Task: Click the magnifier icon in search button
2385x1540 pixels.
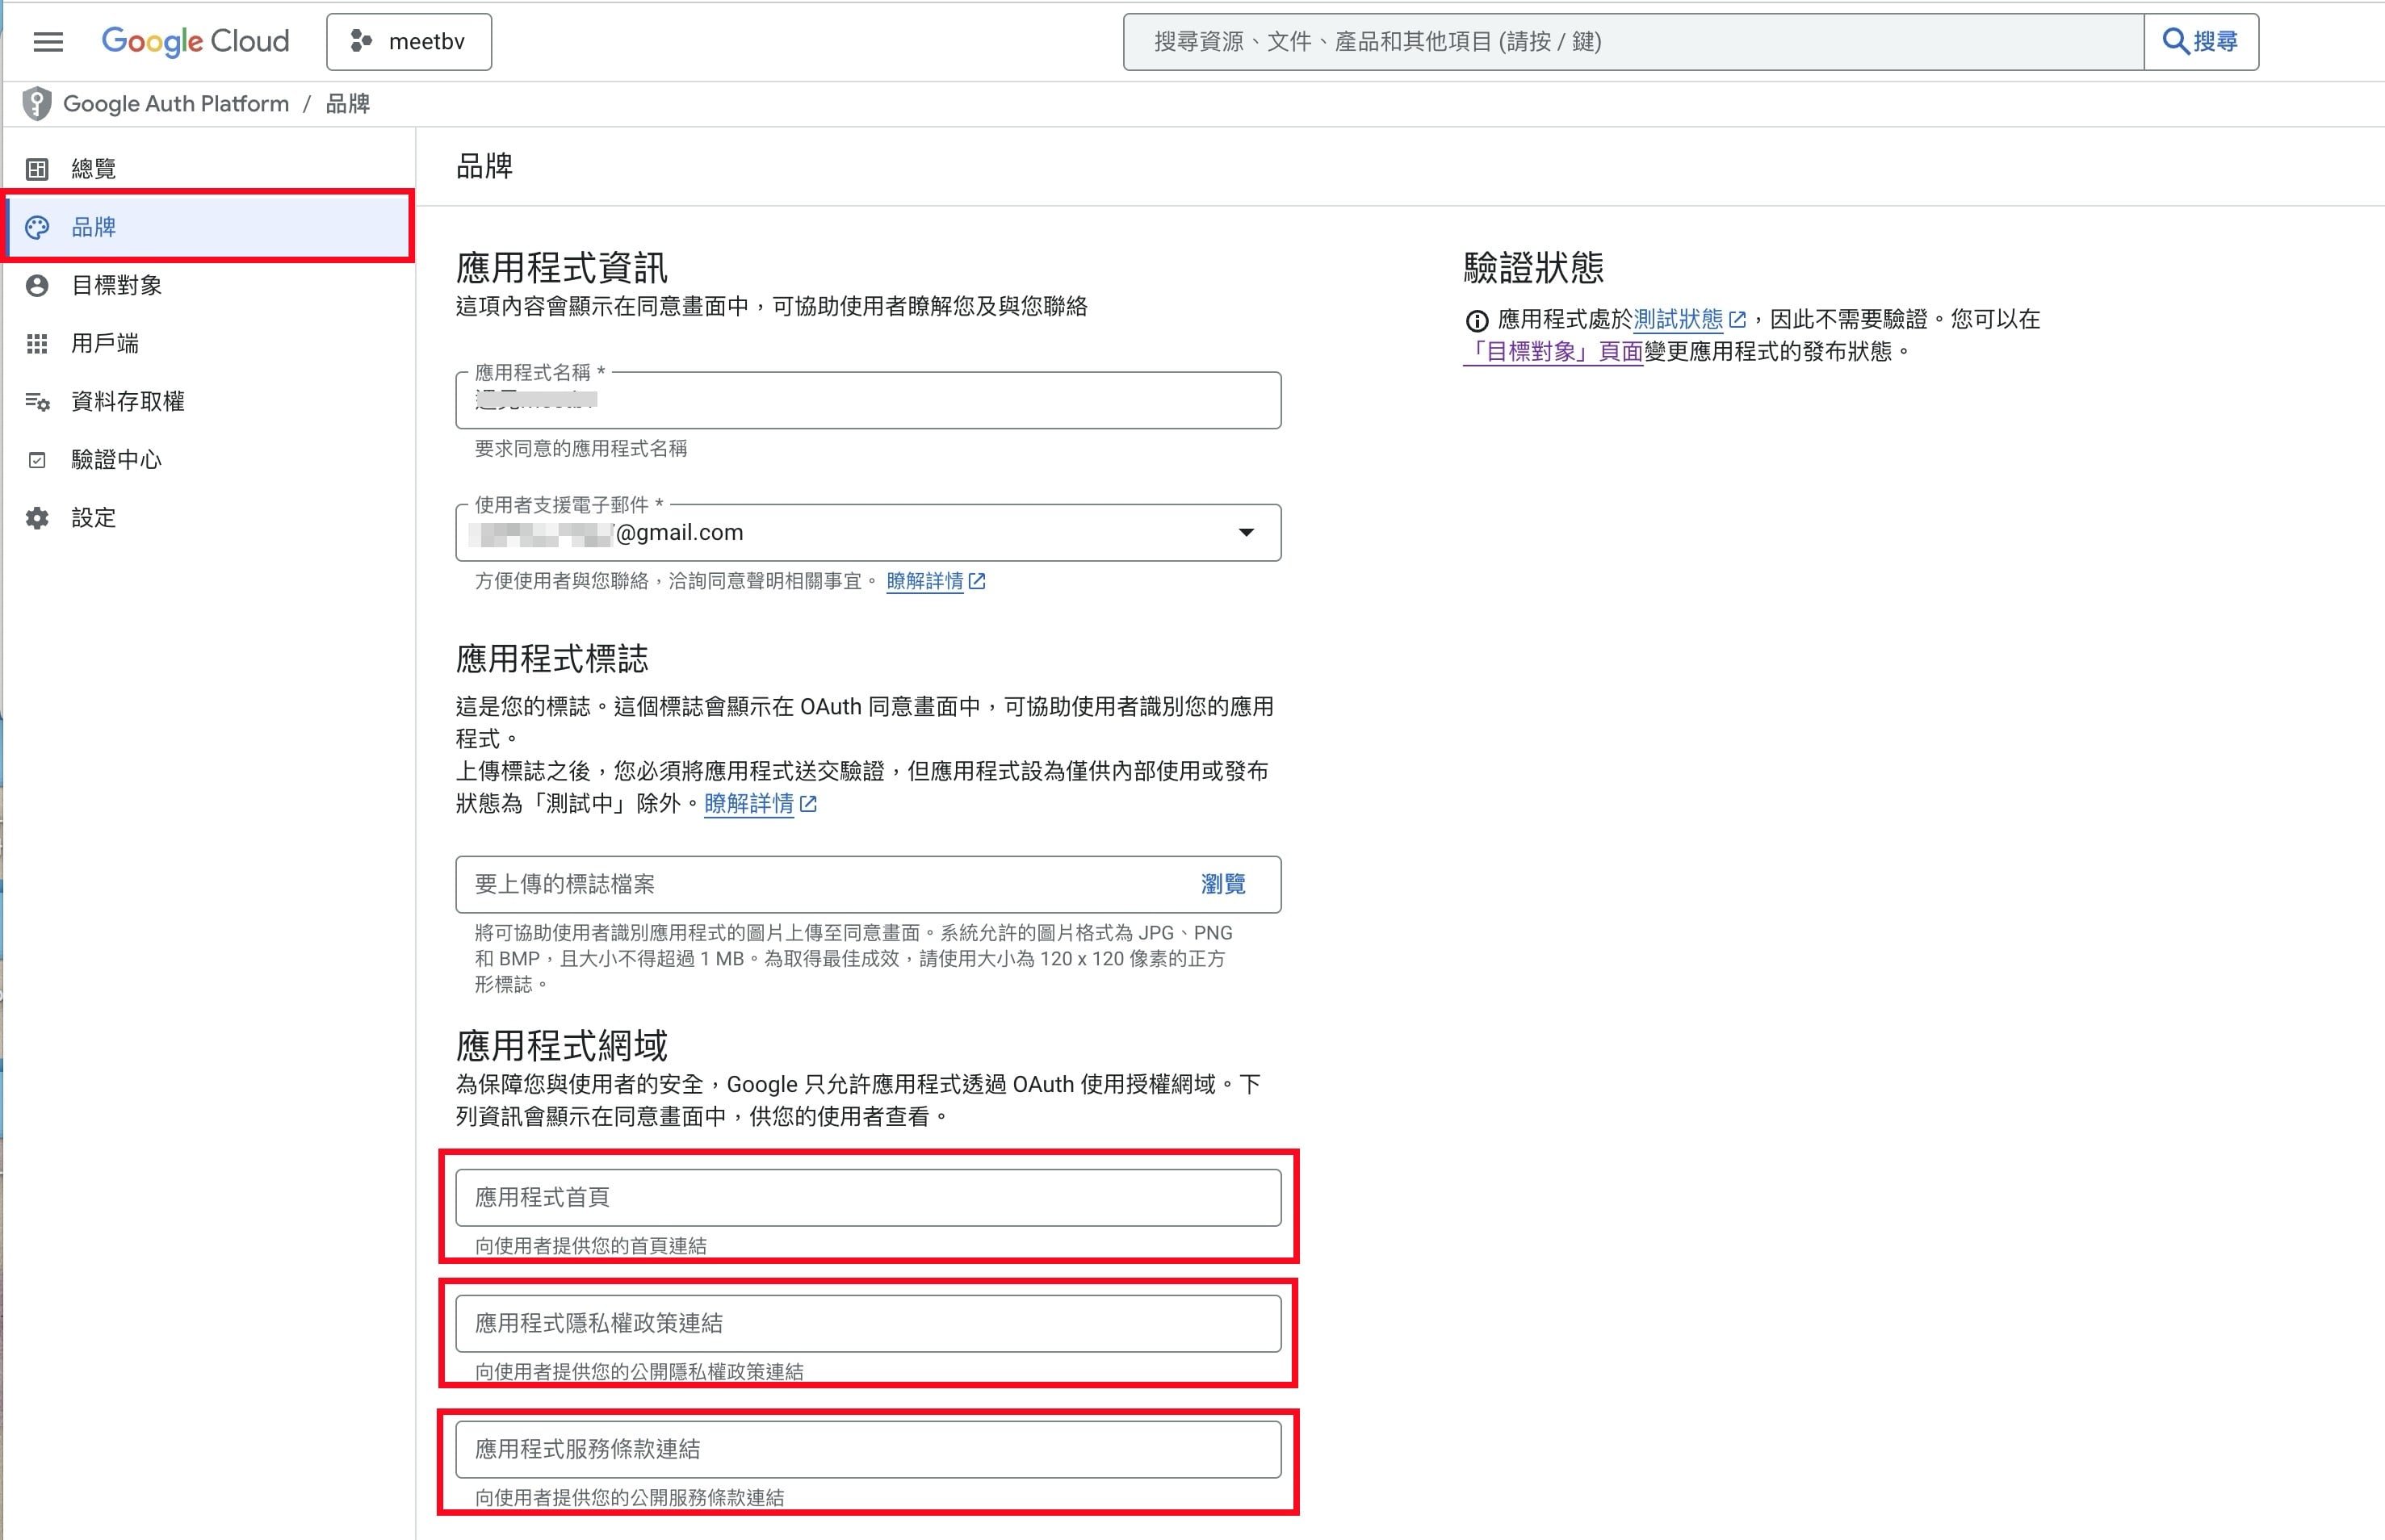Action: tap(2174, 41)
